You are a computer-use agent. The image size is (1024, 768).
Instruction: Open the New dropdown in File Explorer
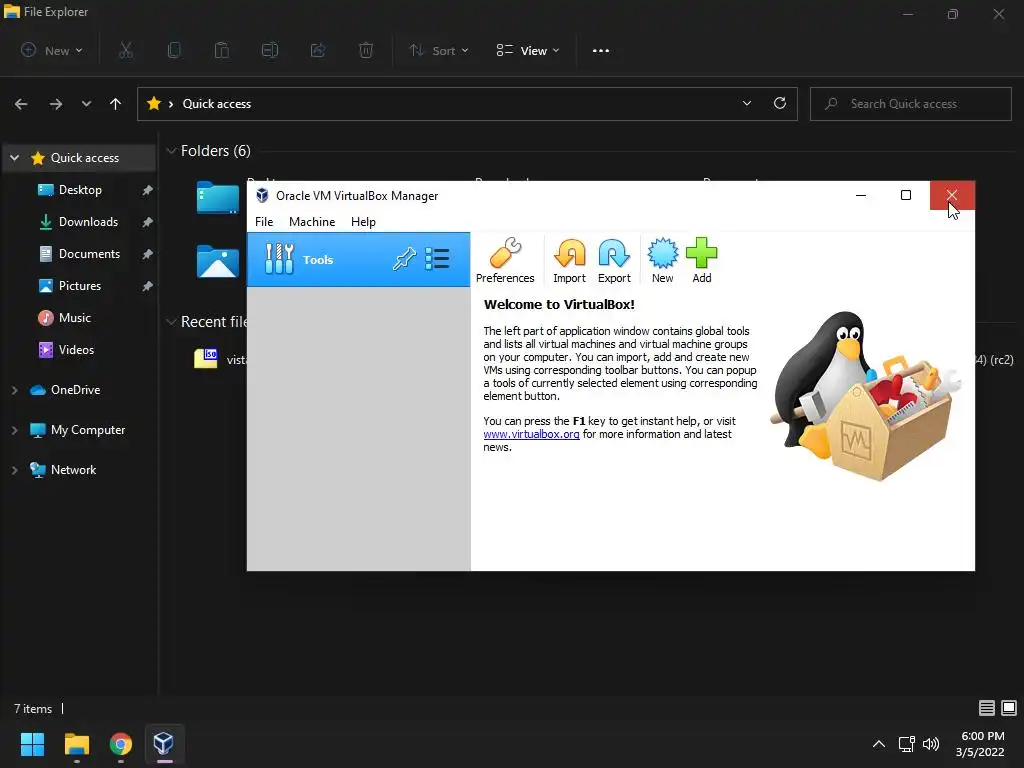click(x=52, y=50)
